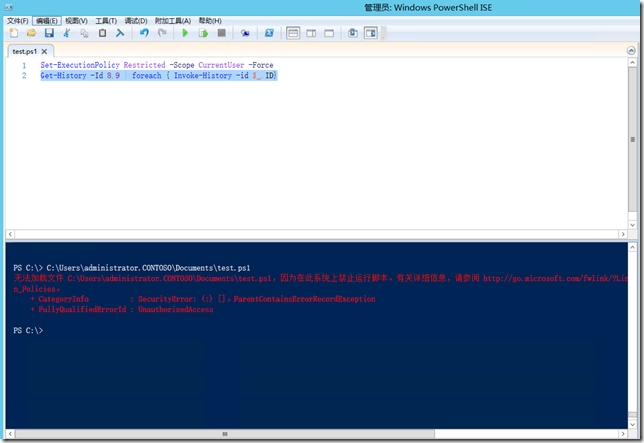Click console pane horizontal scrollbar right arrow
Image resolution: width=644 pixels, height=443 pixels.
pyautogui.click(x=623, y=434)
